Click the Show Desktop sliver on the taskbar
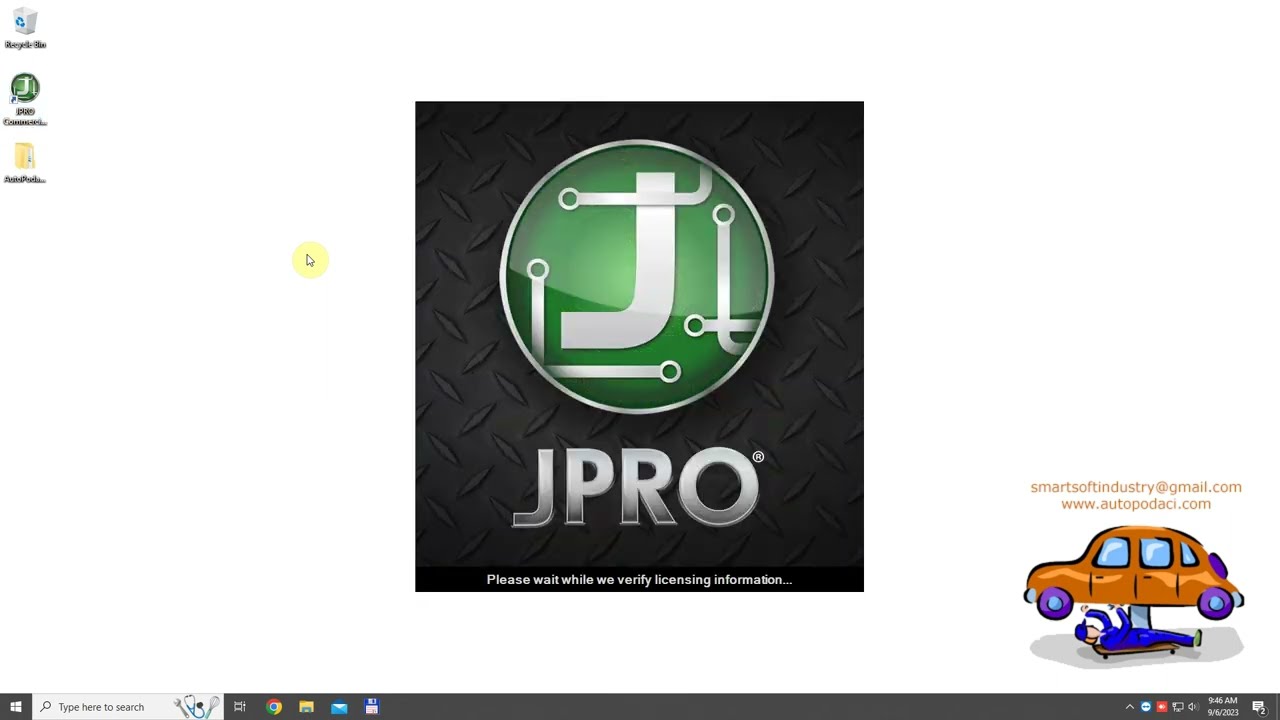This screenshot has height=720, width=1280. click(x=1277, y=707)
